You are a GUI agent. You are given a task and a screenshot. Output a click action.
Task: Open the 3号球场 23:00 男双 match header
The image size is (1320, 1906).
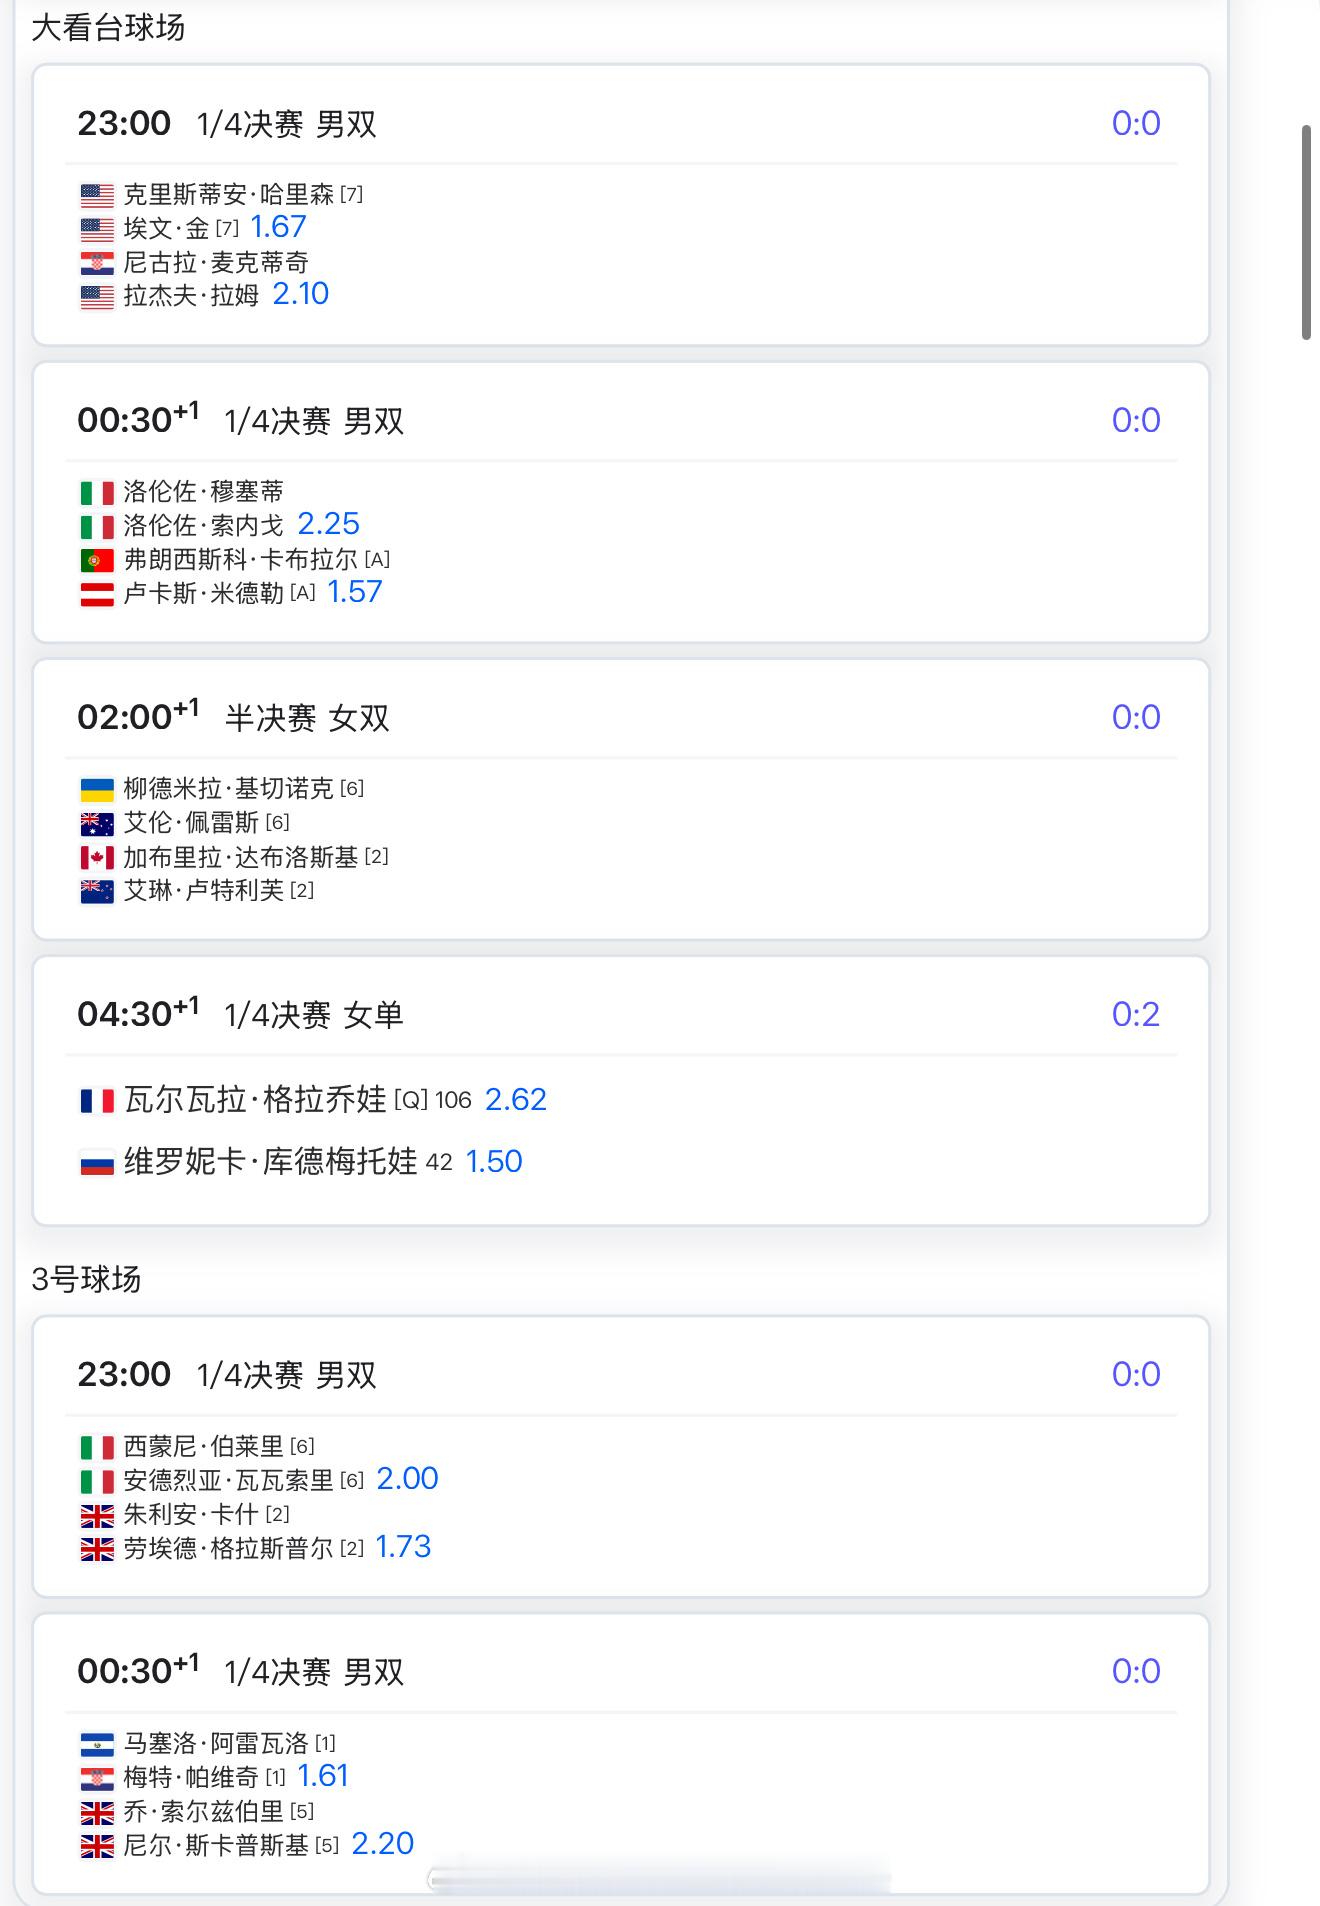(x=621, y=1374)
